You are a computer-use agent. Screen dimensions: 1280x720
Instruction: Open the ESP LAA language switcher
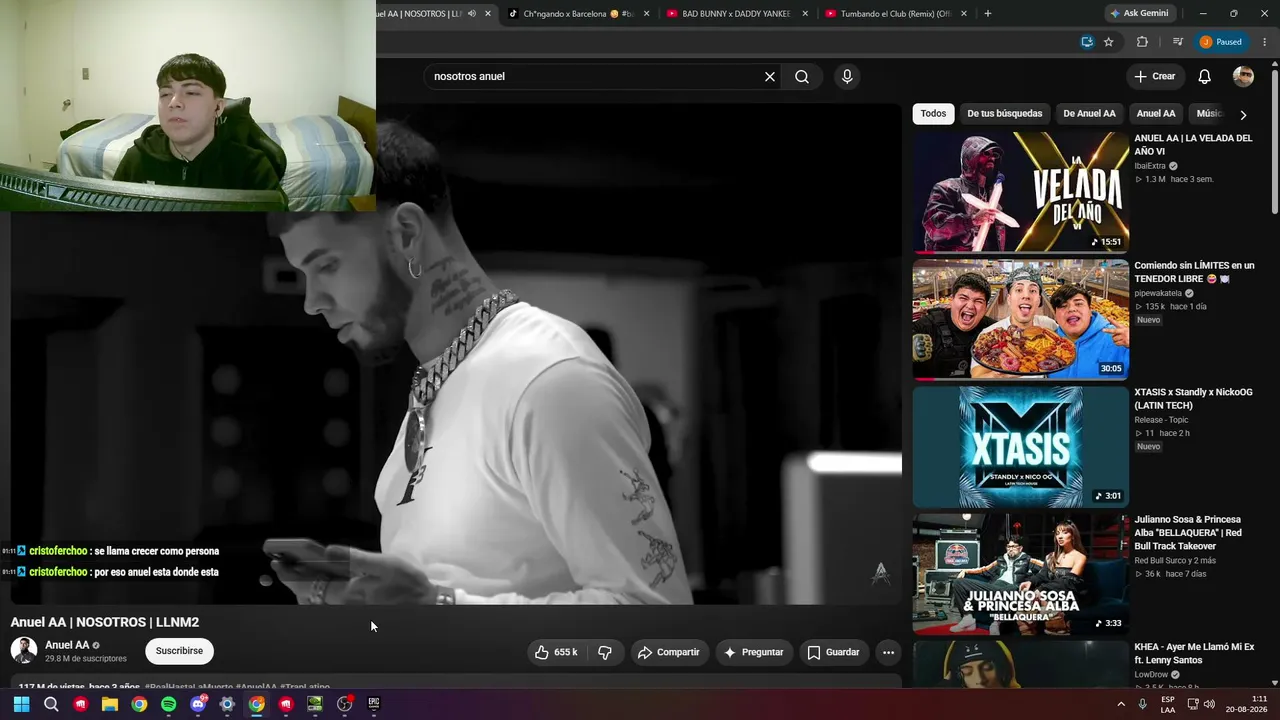click(1168, 704)
